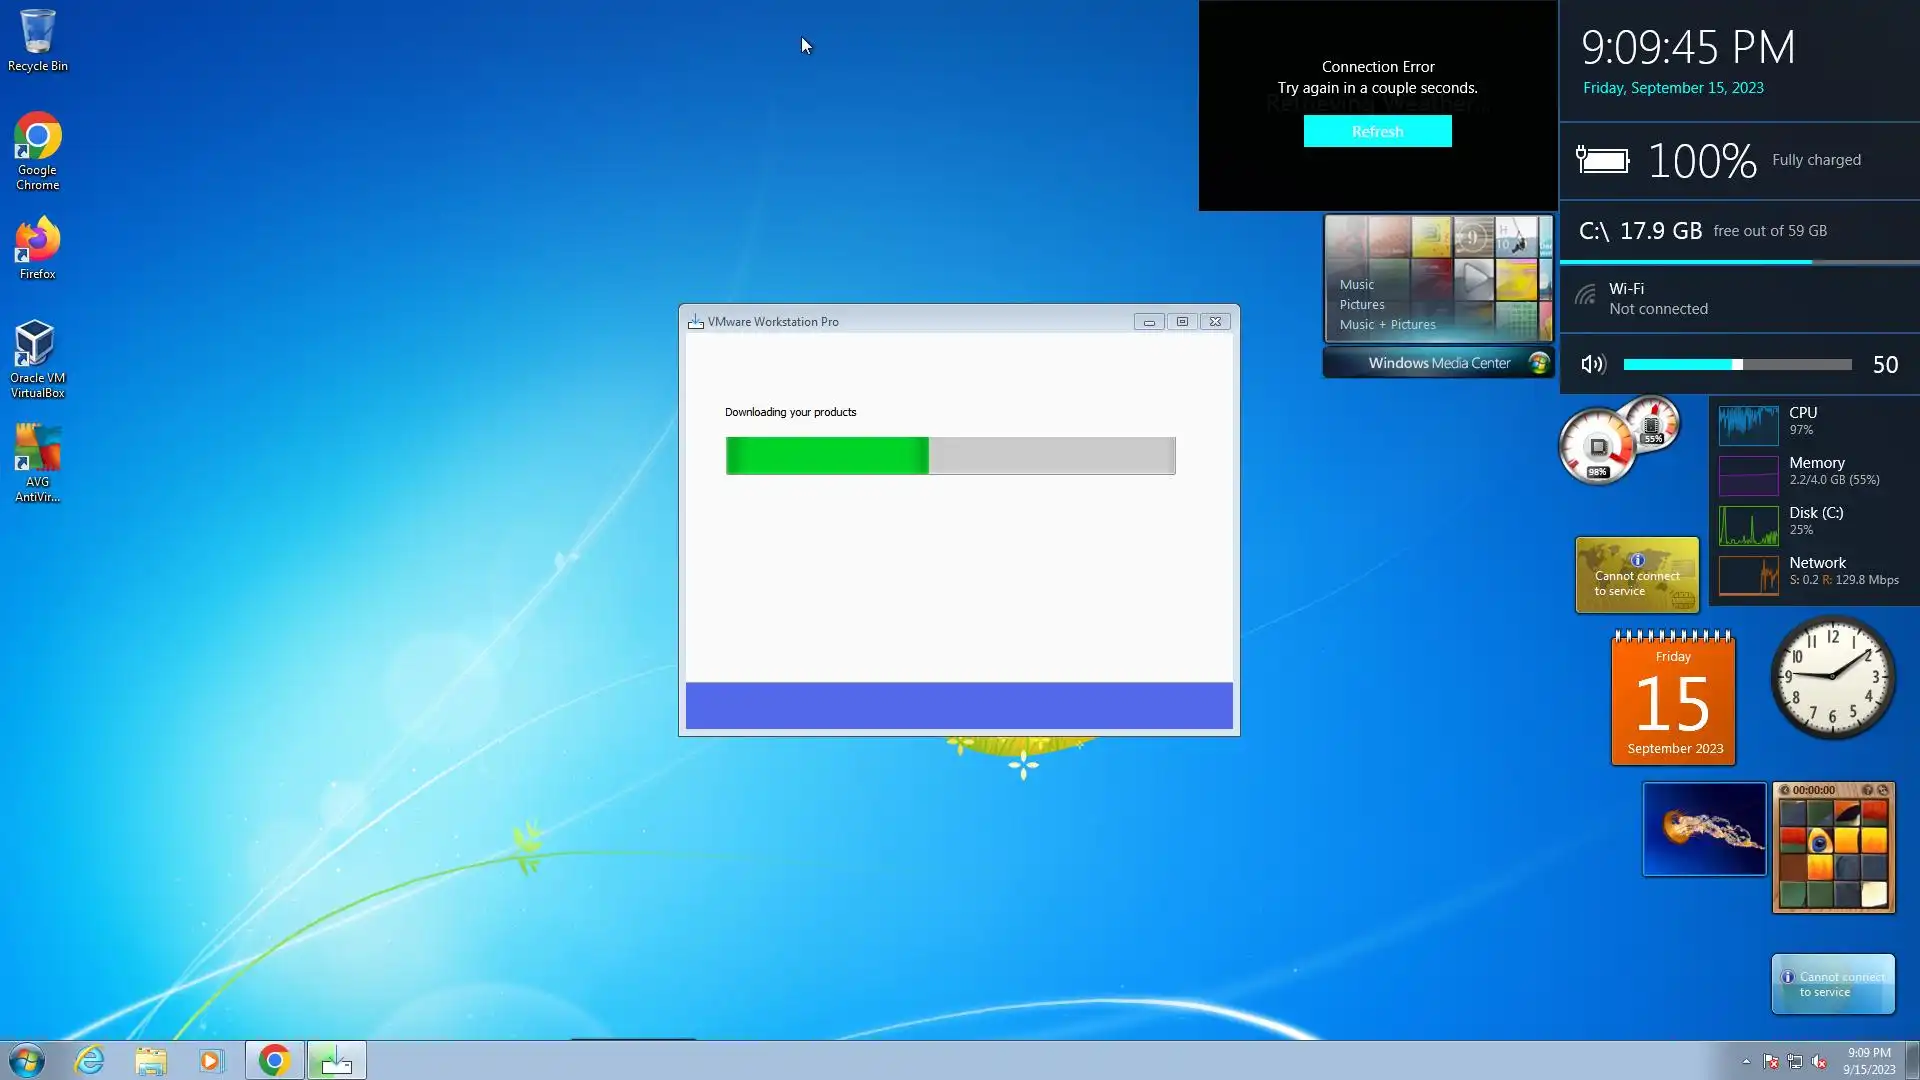This screenshot has width=1920, height=1080.
Task: Open Windows Media Center gadget bar
Action: pos(1438,363)
